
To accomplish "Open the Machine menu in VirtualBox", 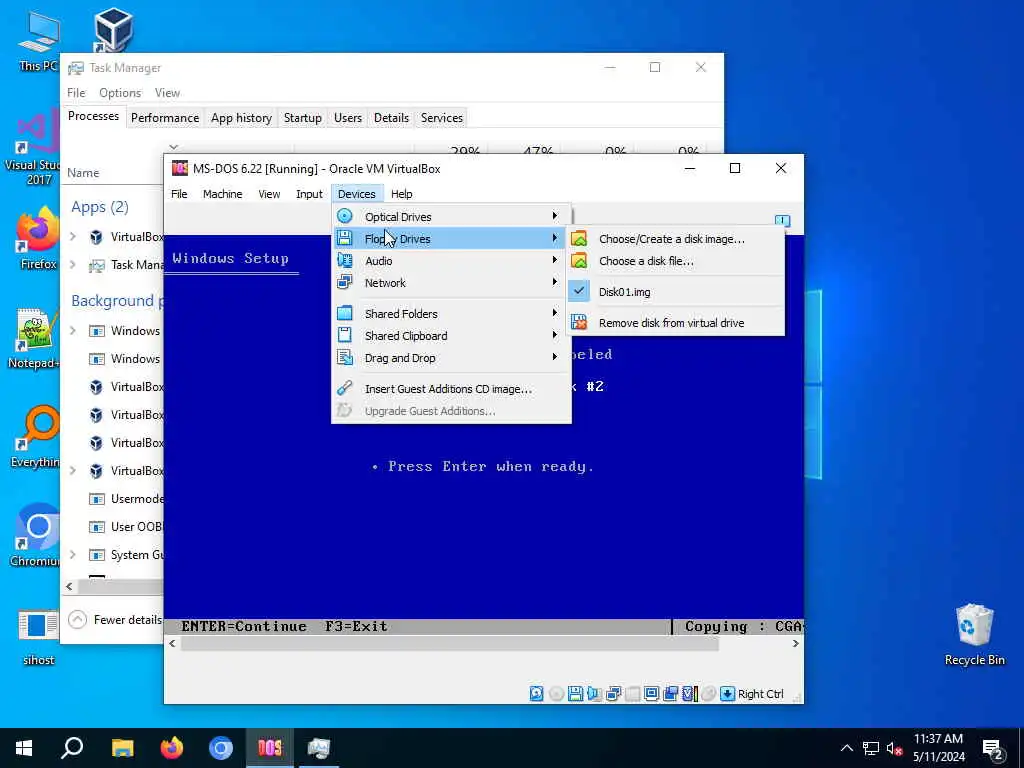I will coord(222,194).
